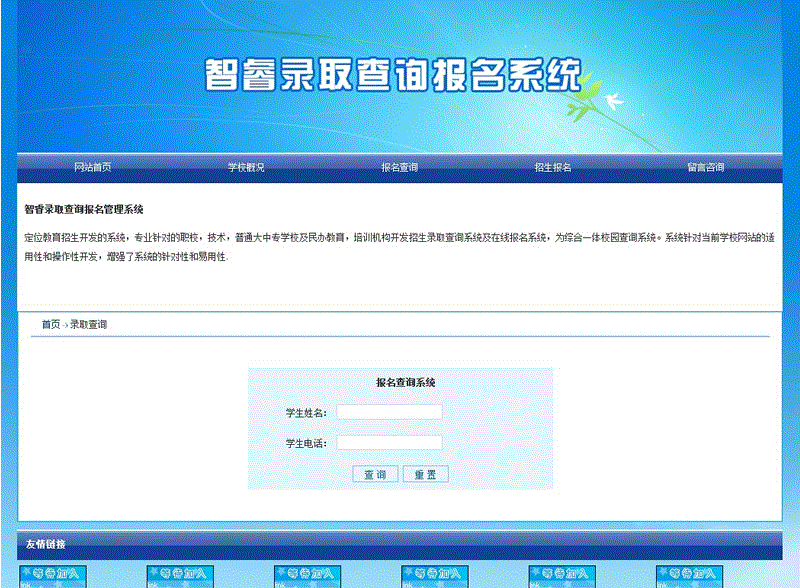
Task: Open the 留言咨询 page
Action: [705, 167]
